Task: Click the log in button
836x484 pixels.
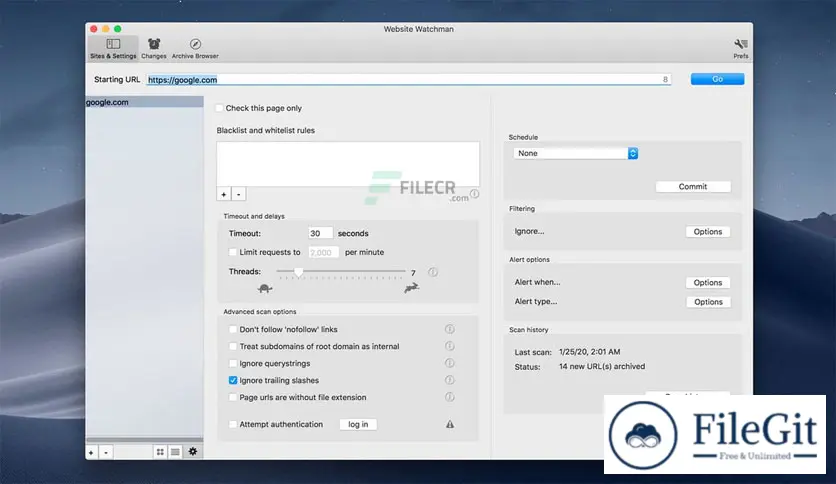Action: pos(358,424)
